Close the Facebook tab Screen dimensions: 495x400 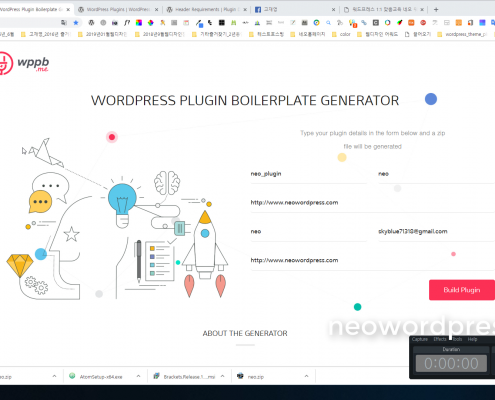(334, 10)
